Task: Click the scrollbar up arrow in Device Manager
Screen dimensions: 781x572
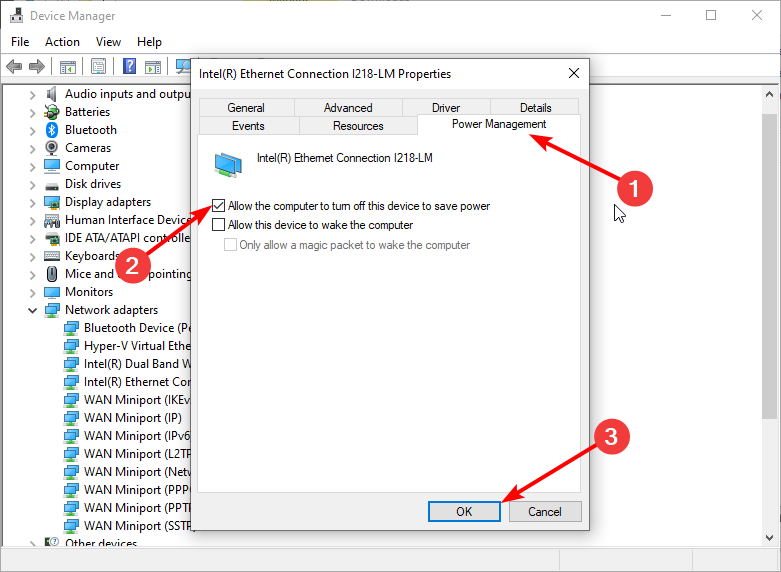Action: pos(770,94)
